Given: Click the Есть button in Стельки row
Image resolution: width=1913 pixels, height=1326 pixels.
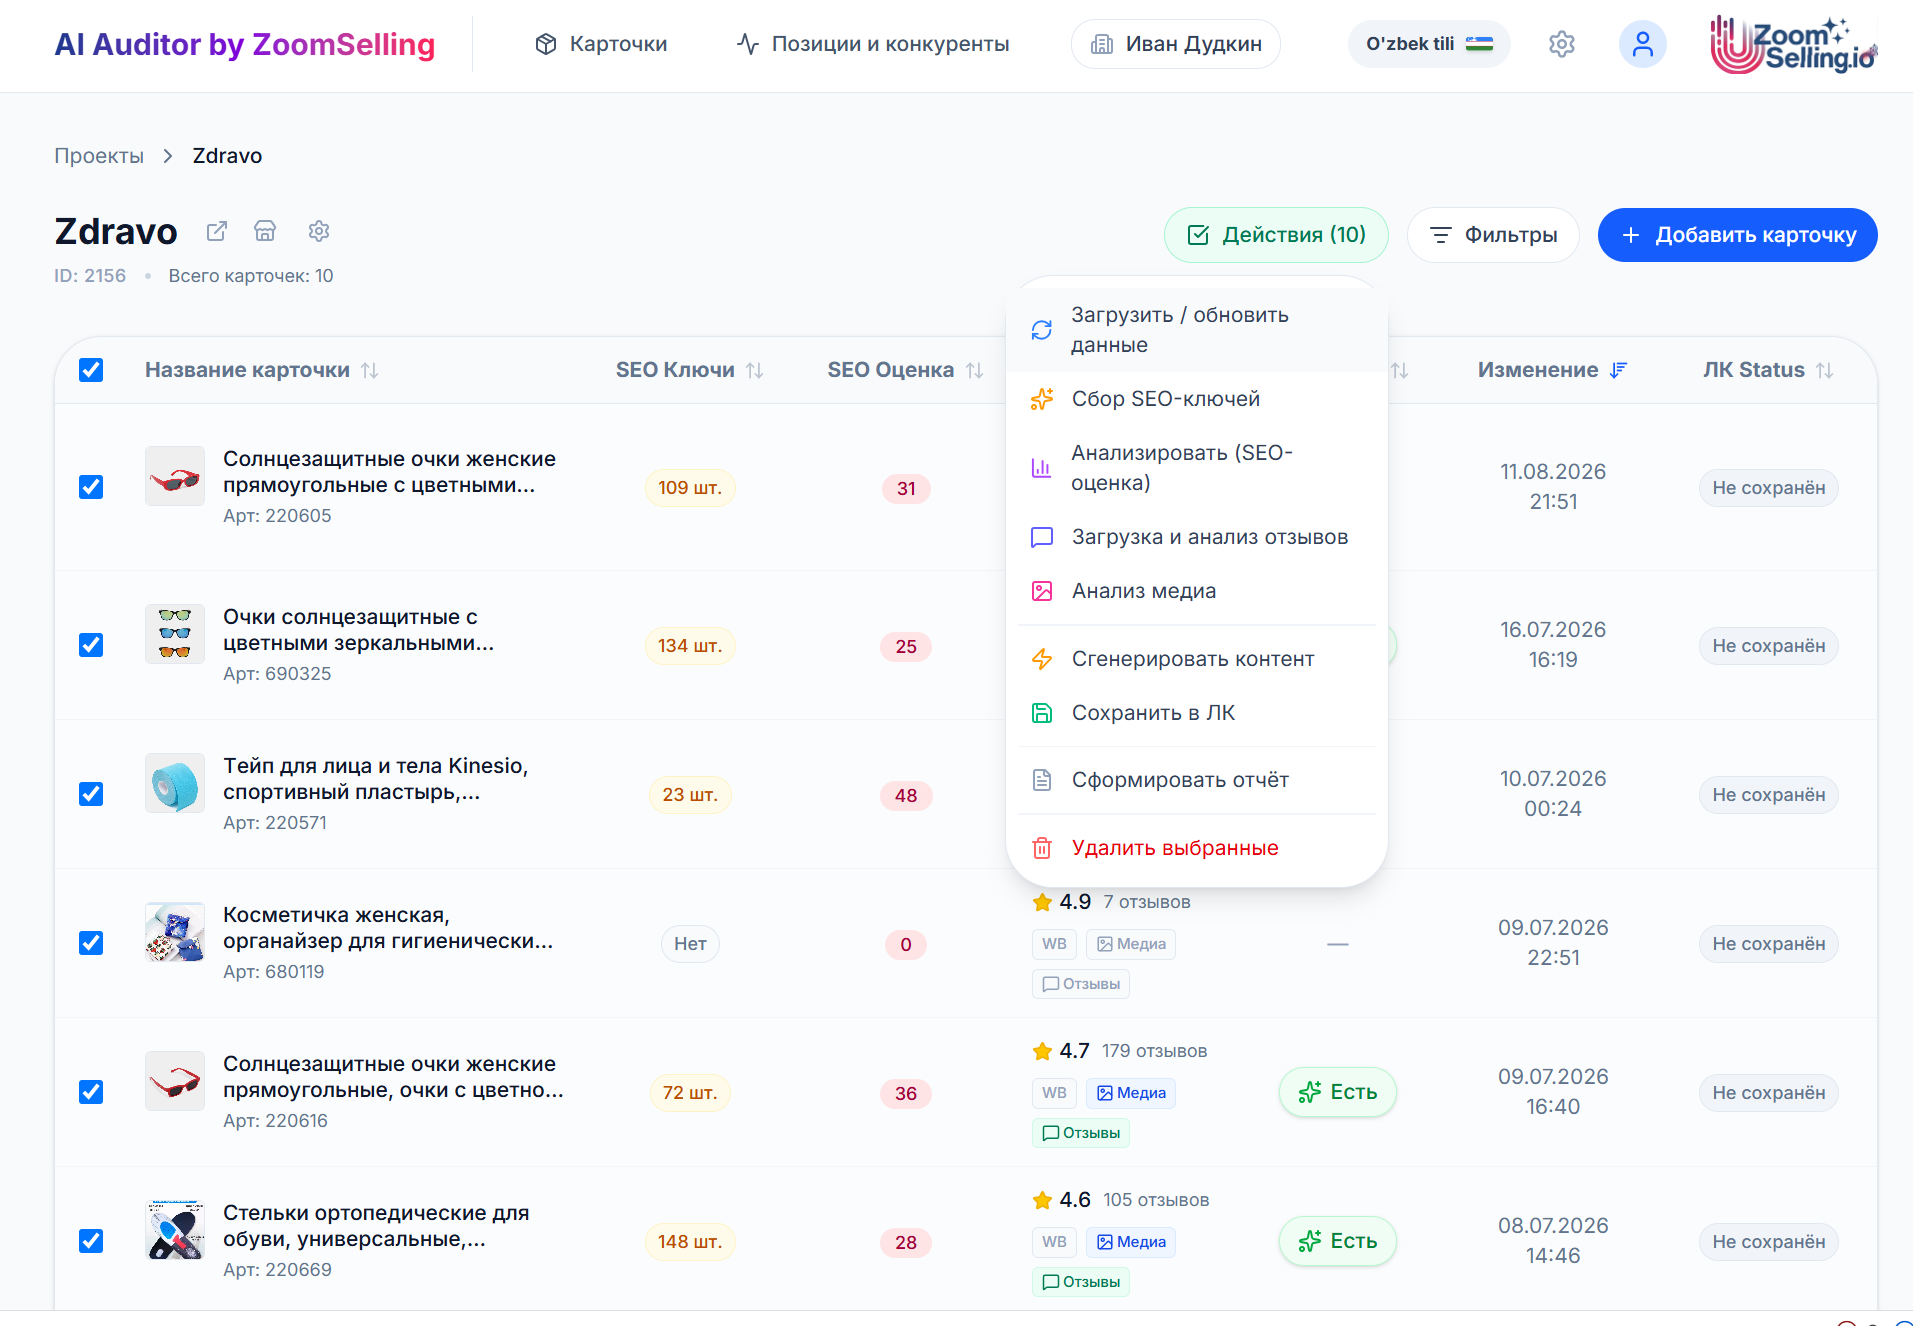Looking at the screenshot, I should [x=1338, y=1241].
